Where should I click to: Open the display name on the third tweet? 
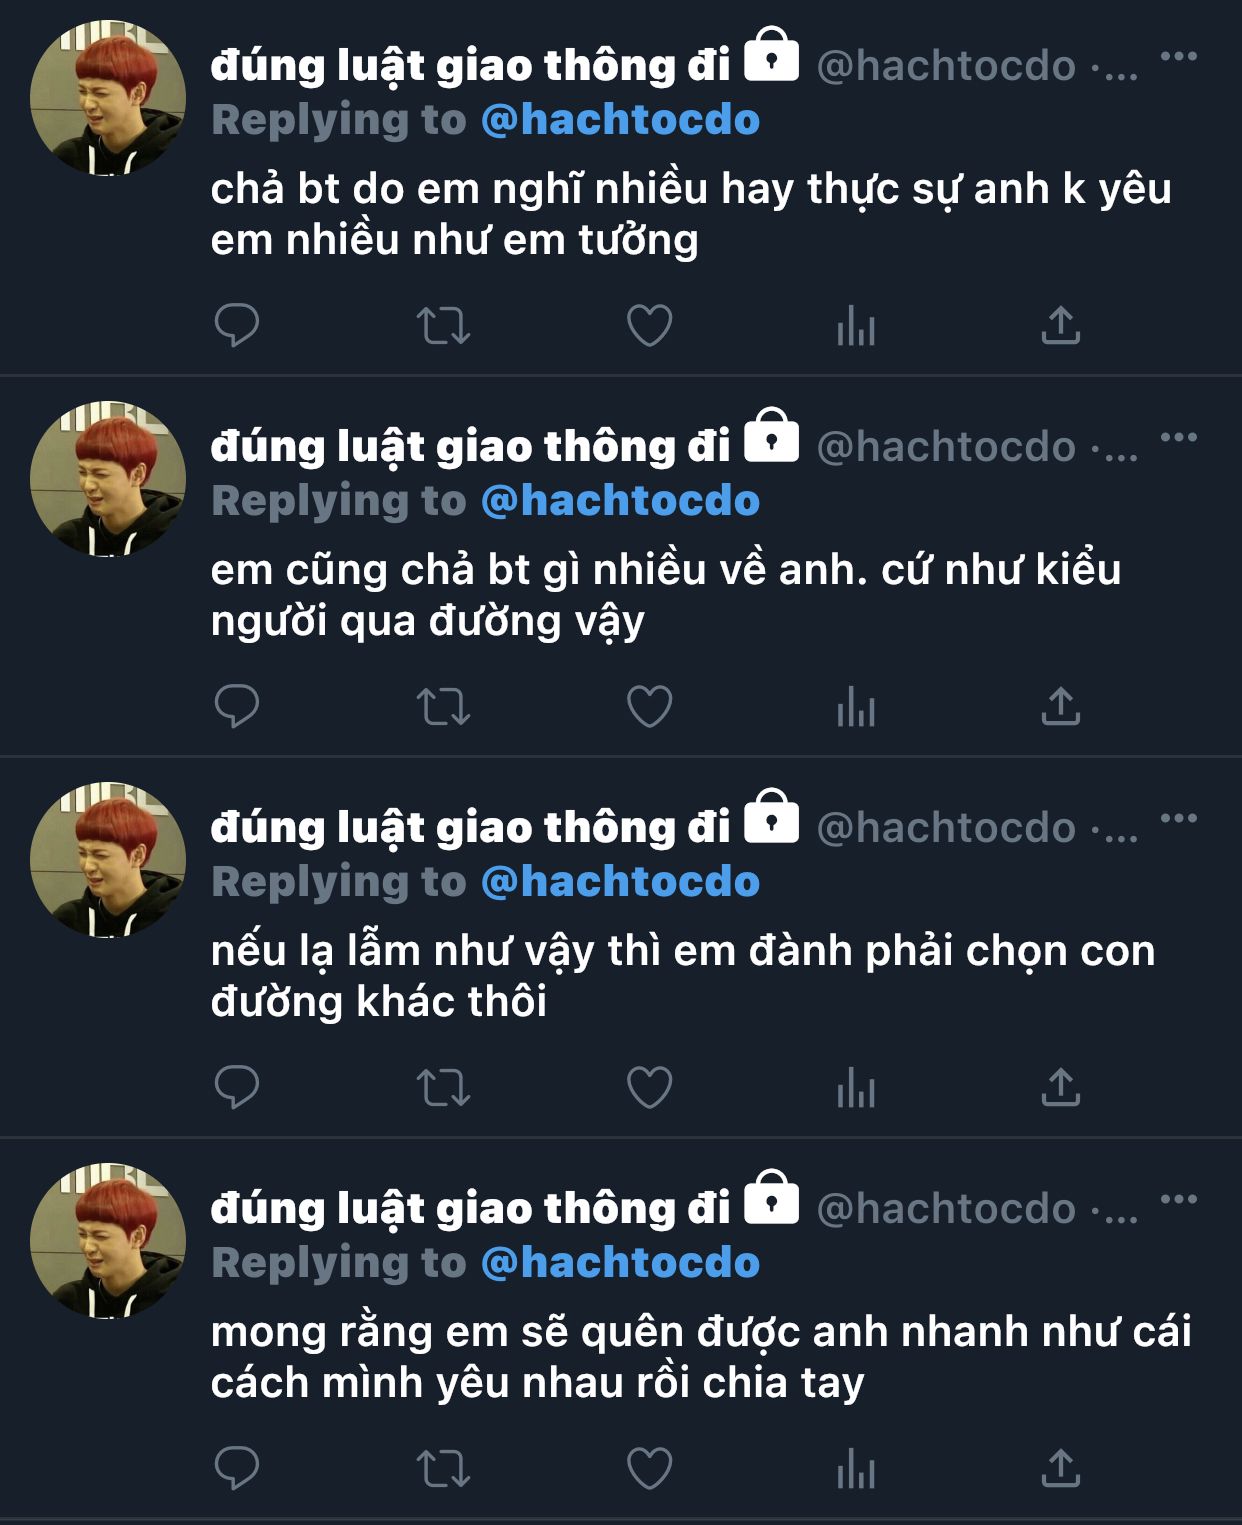point(471,828)
